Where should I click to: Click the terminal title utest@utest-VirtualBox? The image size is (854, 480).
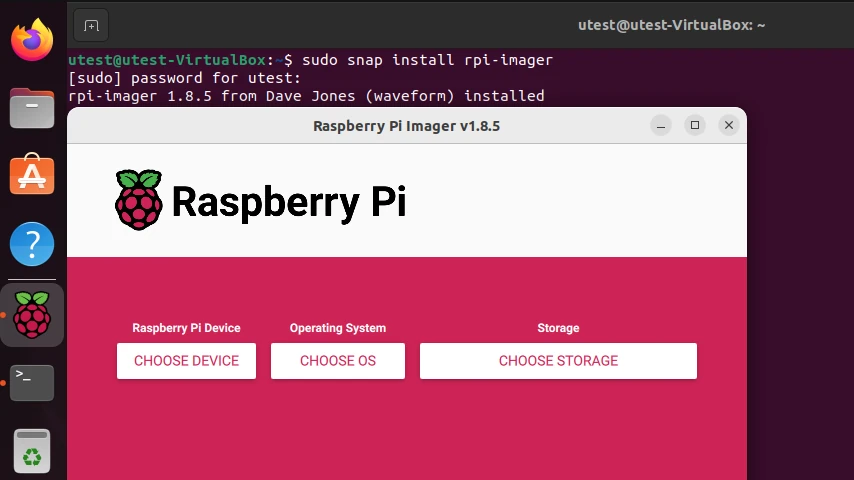pos(672,25)
